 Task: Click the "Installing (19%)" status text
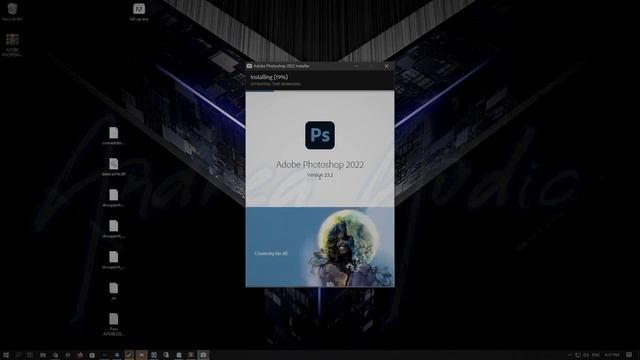269,77
